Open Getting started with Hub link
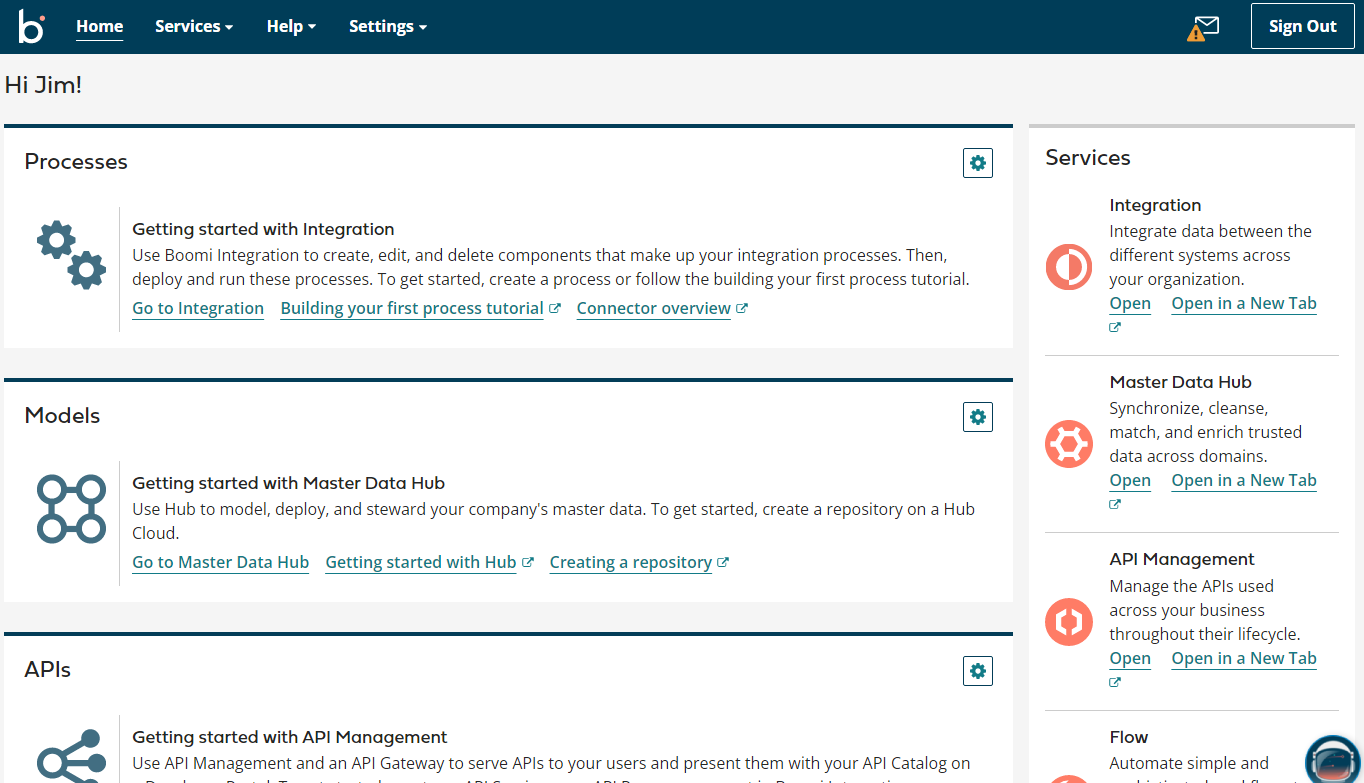The image size is (1364, 783). pyautogui.click(x=421, y=563)
